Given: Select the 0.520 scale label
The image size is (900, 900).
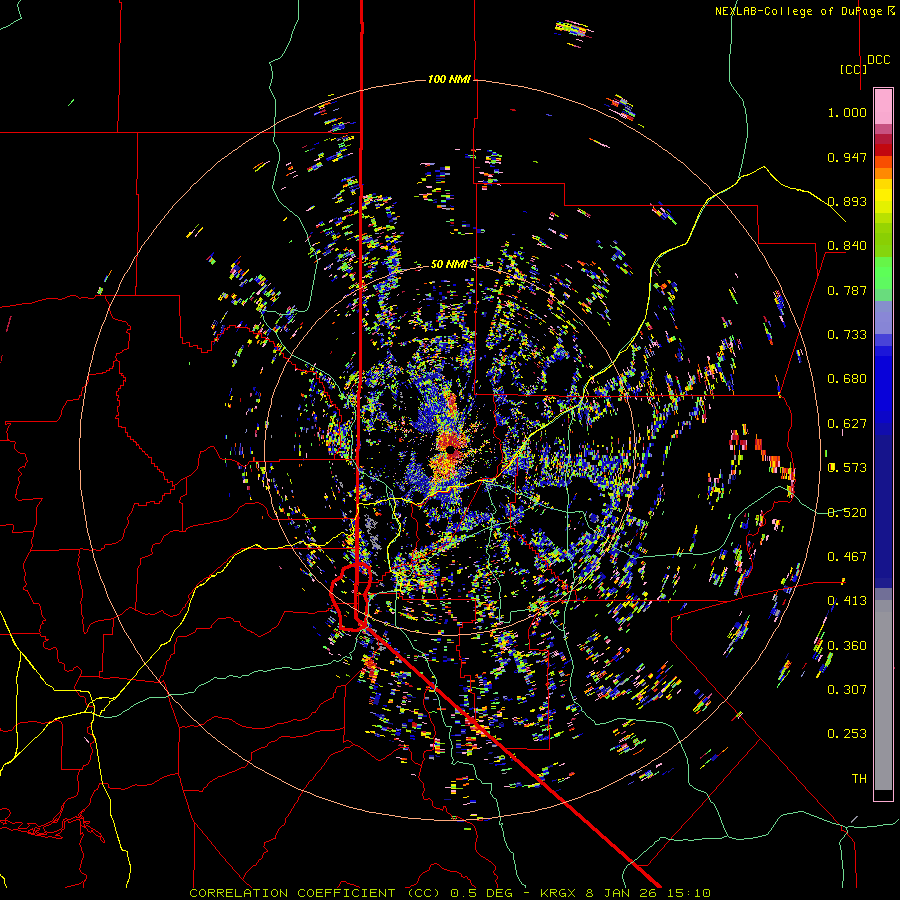Looking at the screenshot, I should [847, 513].
